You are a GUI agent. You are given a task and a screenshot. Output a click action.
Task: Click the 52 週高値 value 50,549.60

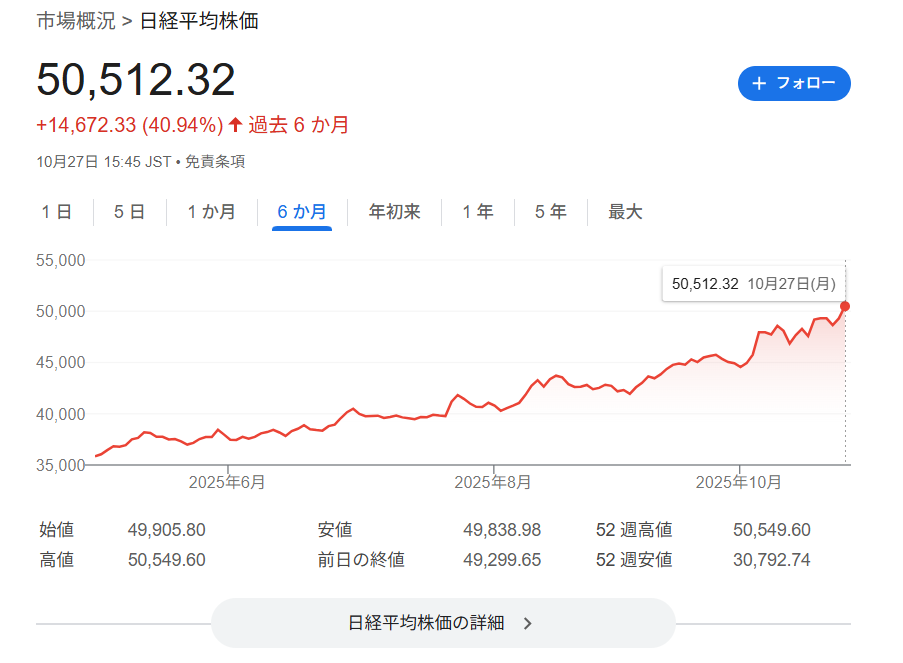click(771, 530)
